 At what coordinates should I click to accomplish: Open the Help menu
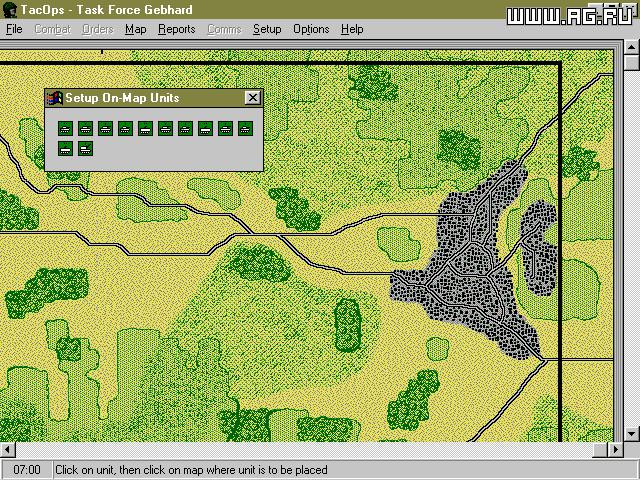(x=352, y=29)
